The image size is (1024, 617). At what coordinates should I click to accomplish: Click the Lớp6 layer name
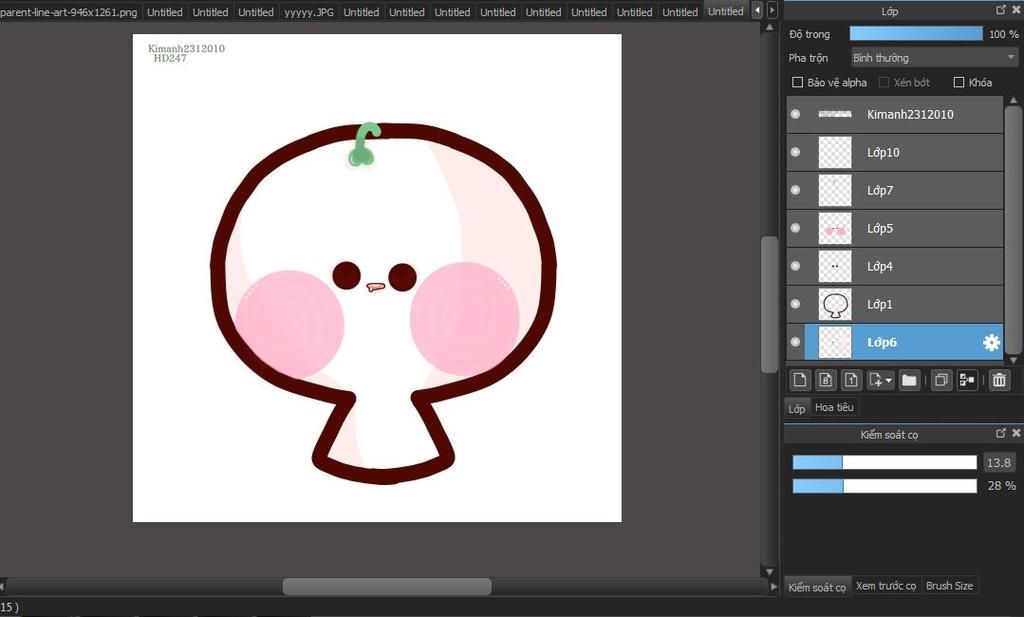tap(882, 341)
